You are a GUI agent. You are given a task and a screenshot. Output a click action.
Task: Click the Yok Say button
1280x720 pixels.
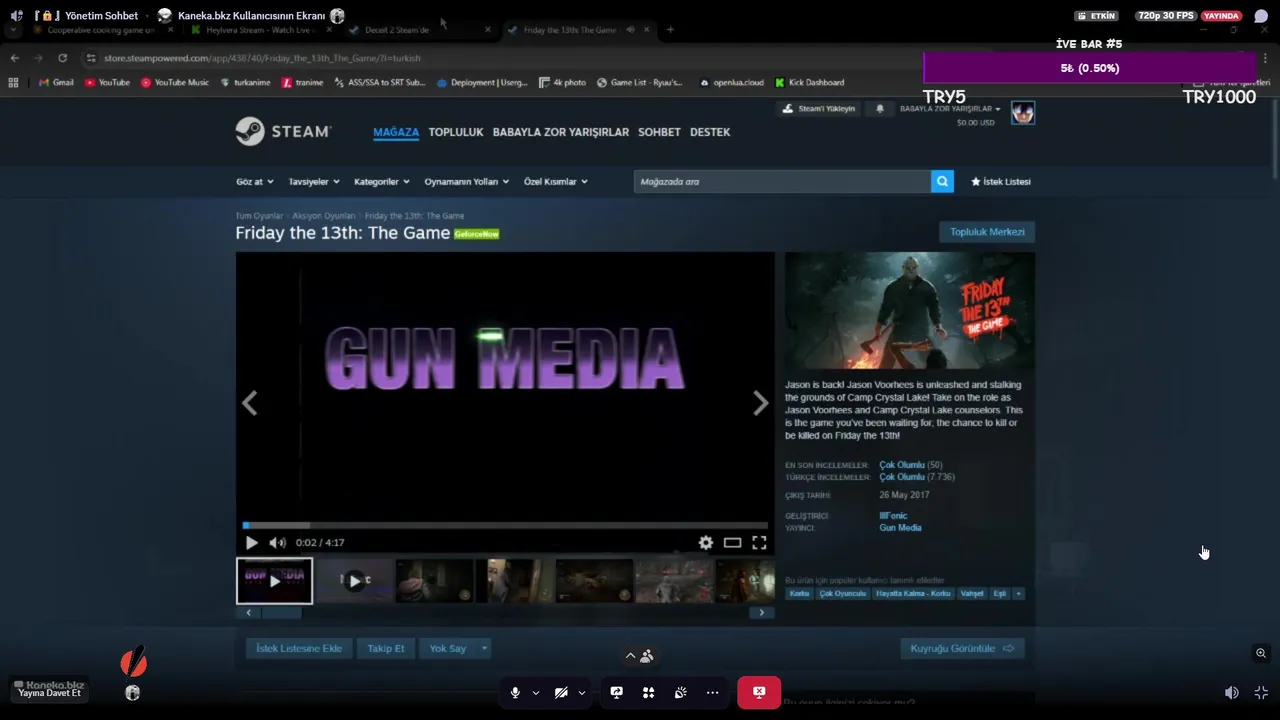click(x=448, y=648)
